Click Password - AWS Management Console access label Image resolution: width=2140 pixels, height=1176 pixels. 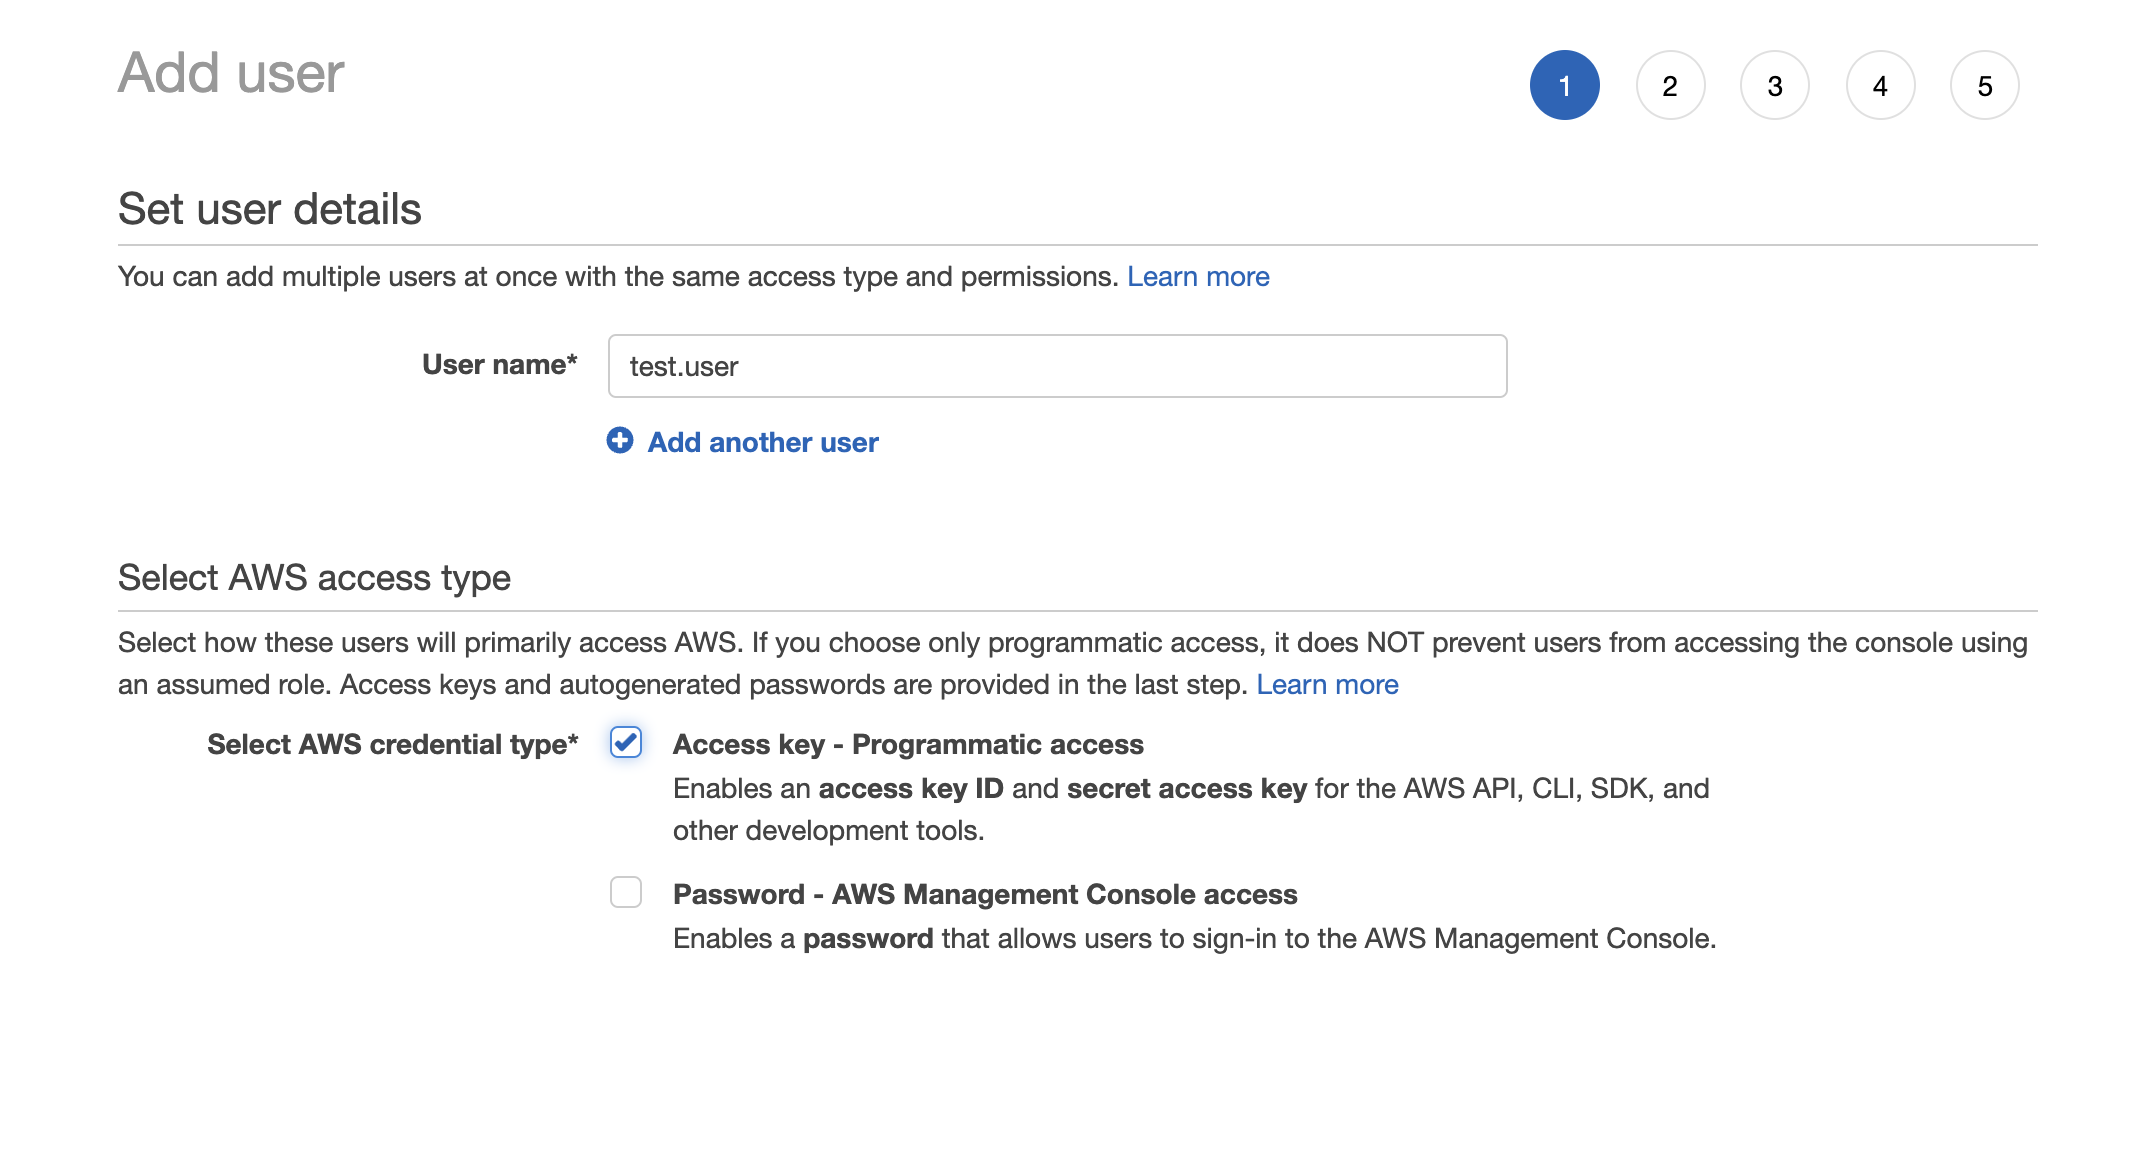[x=985, y=895]
